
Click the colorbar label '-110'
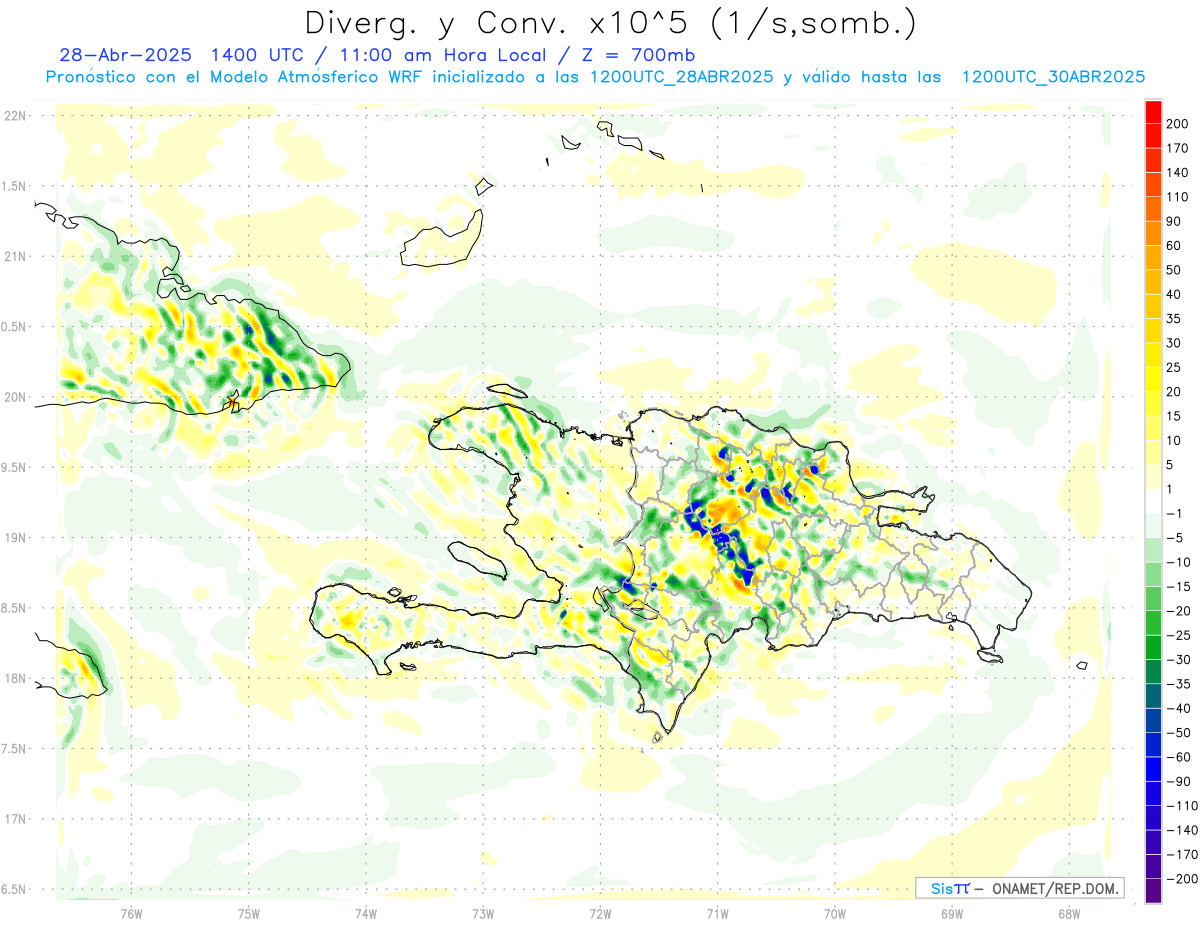pyautogui.click(x=1184, y=806)
